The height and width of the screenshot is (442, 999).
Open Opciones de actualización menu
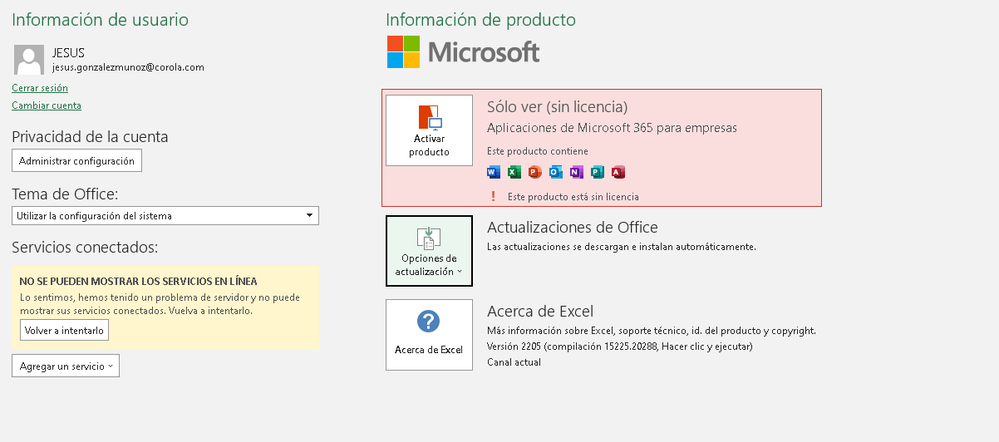[x=429, y=251]
